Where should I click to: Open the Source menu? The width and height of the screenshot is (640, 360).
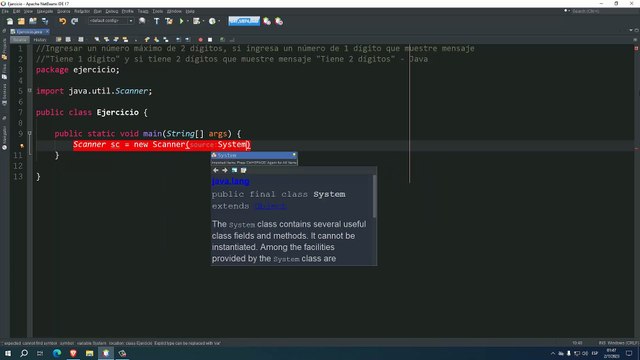[63, 11]
